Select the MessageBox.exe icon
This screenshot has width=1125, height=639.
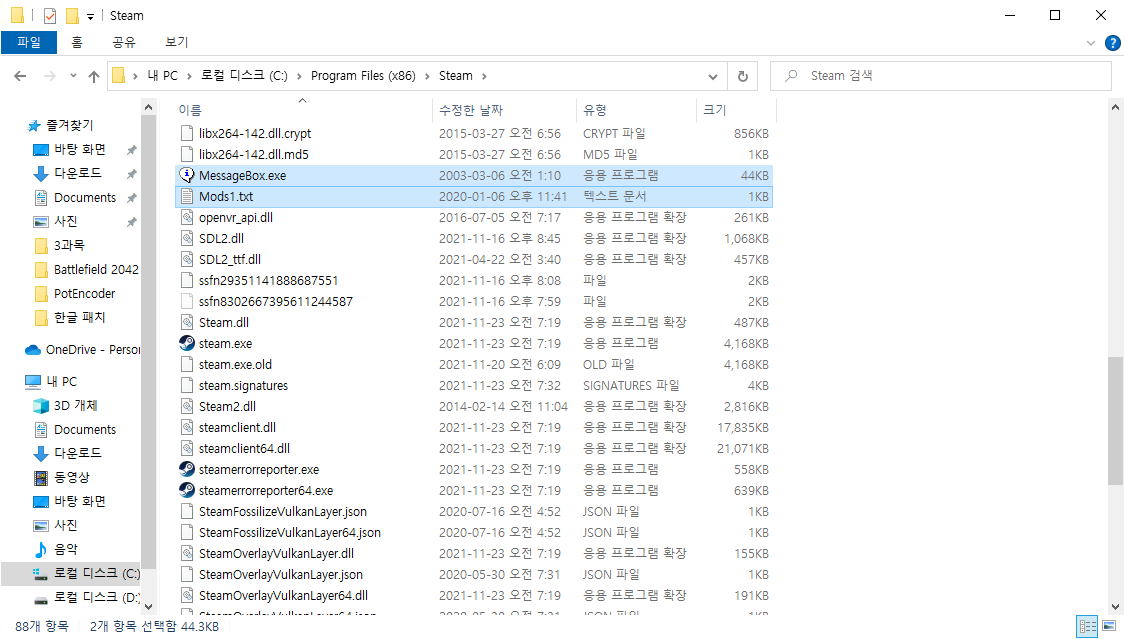187,175
